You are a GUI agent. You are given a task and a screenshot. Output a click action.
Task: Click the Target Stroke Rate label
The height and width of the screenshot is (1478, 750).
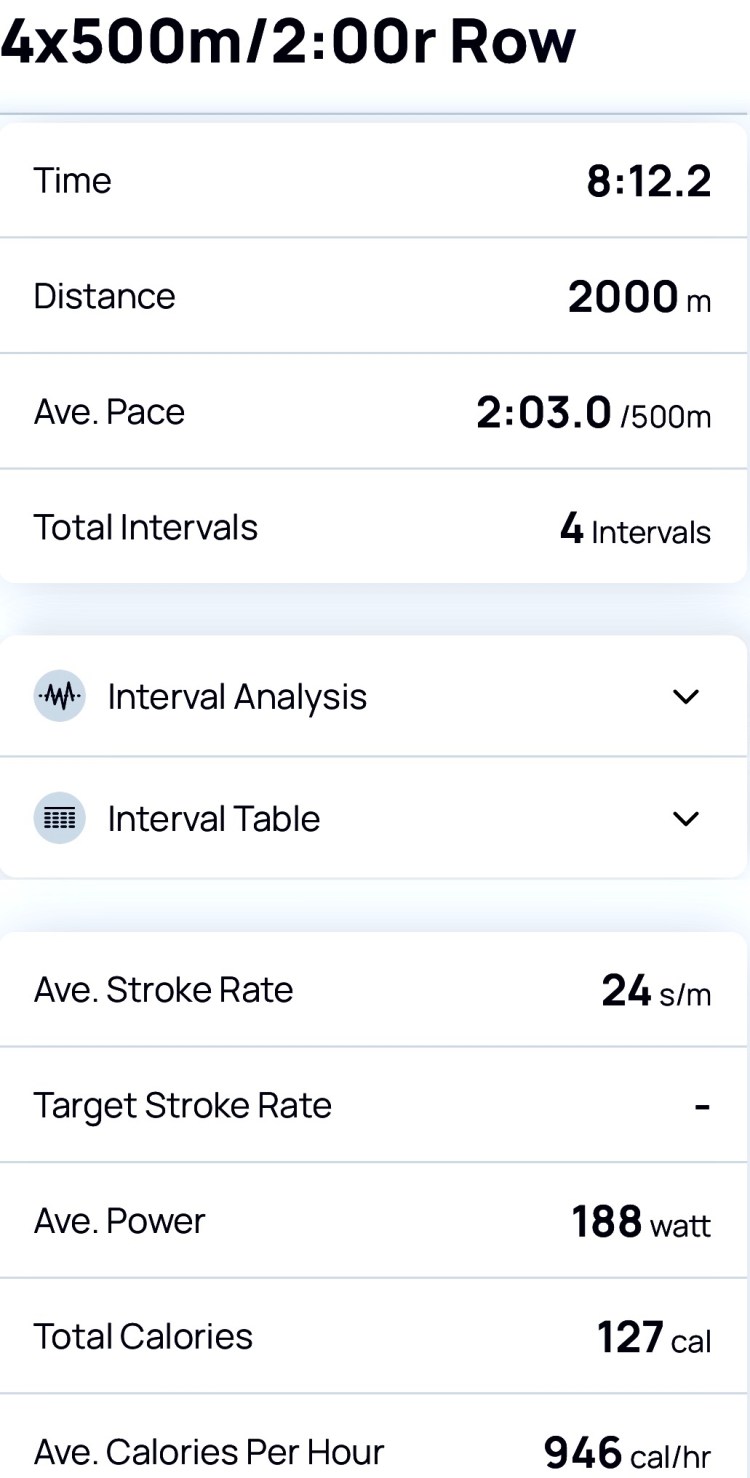click(x=182, y=1105)
